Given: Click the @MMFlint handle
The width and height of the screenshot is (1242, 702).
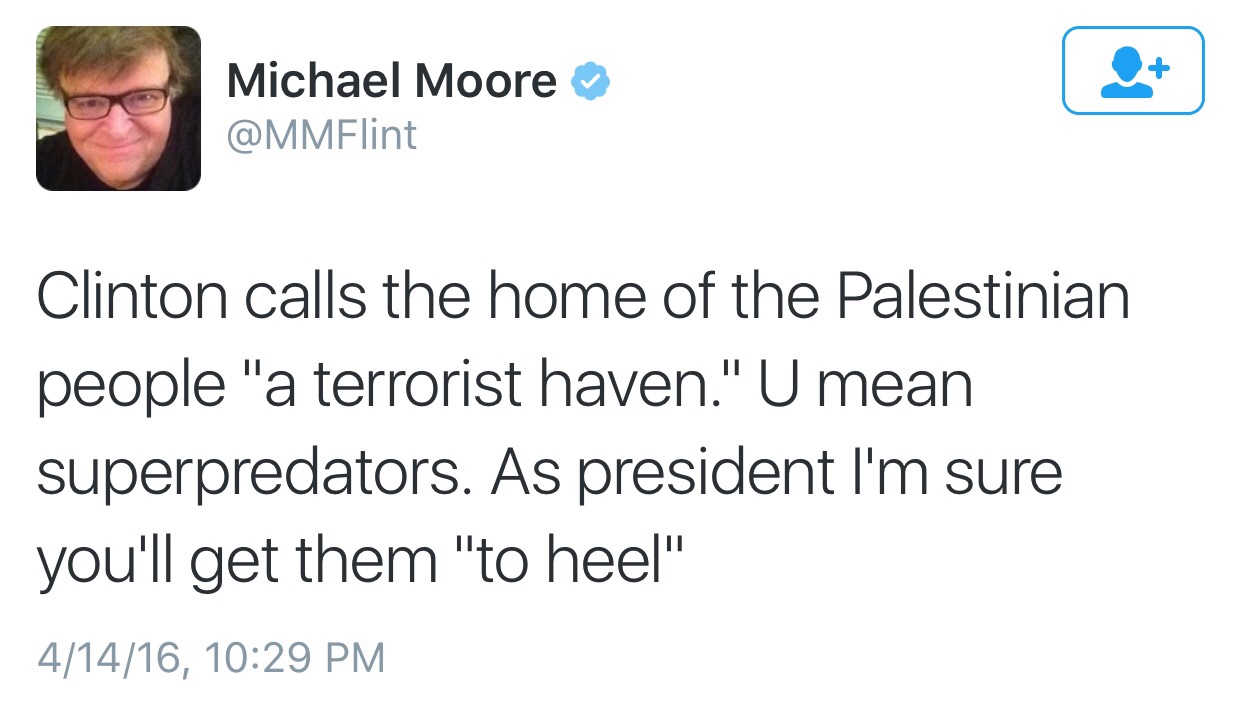Looking at the screenshot, I should tap(321, 135).
